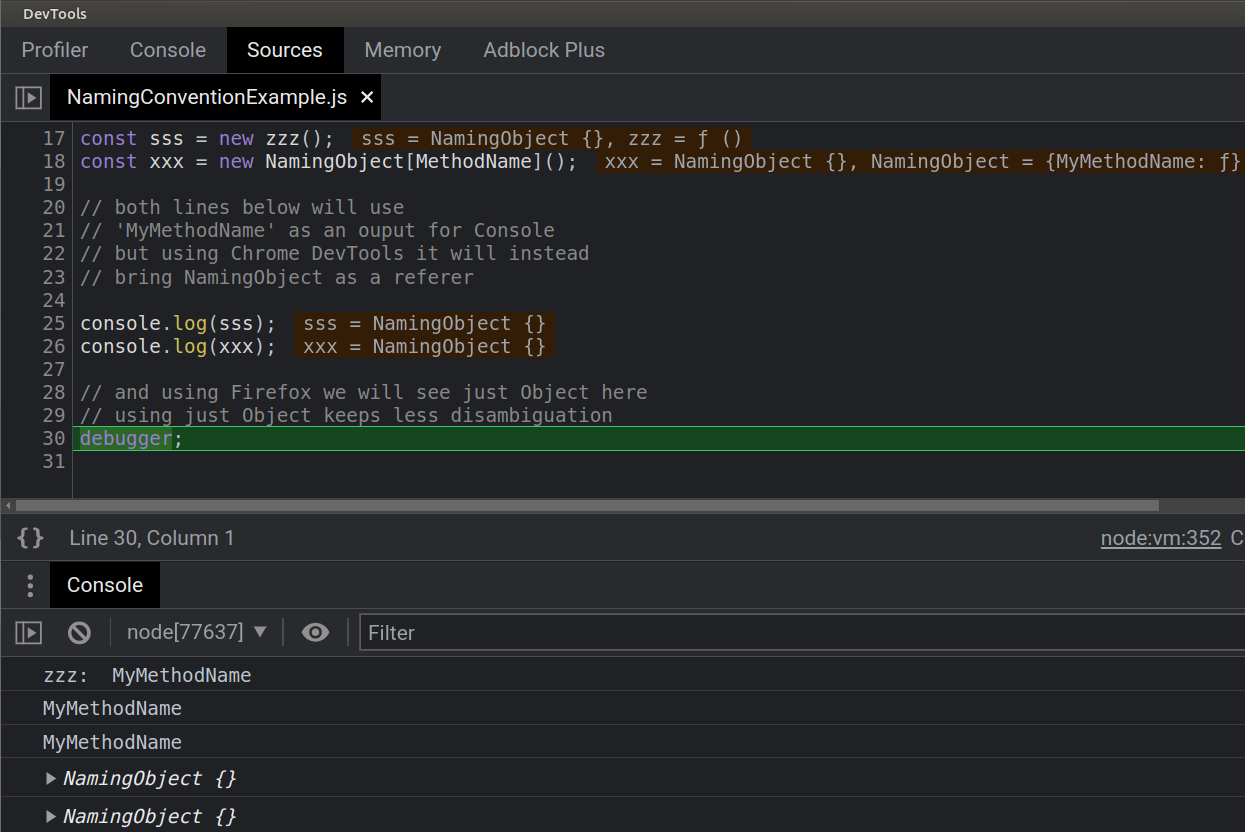Set a breakpoint on line 25 gutter

tap(54, 323)
